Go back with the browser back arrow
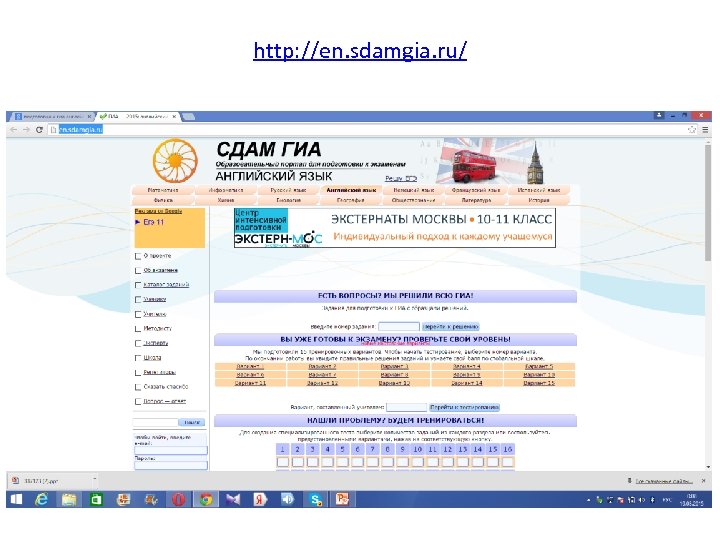 click(13, 130)
